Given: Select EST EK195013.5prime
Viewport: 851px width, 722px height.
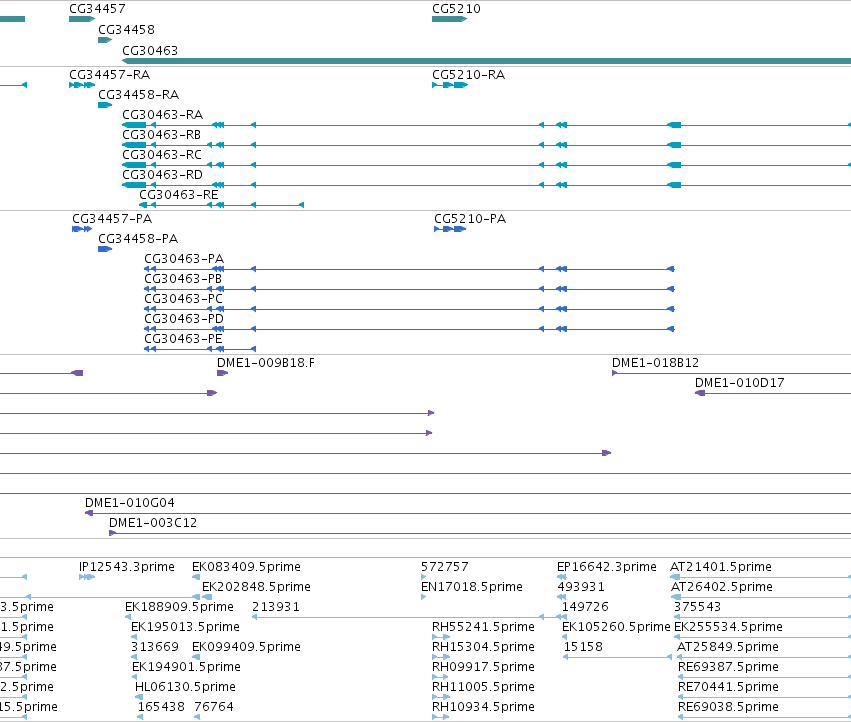Looking at the screenshot, I should tap(185, 627).
